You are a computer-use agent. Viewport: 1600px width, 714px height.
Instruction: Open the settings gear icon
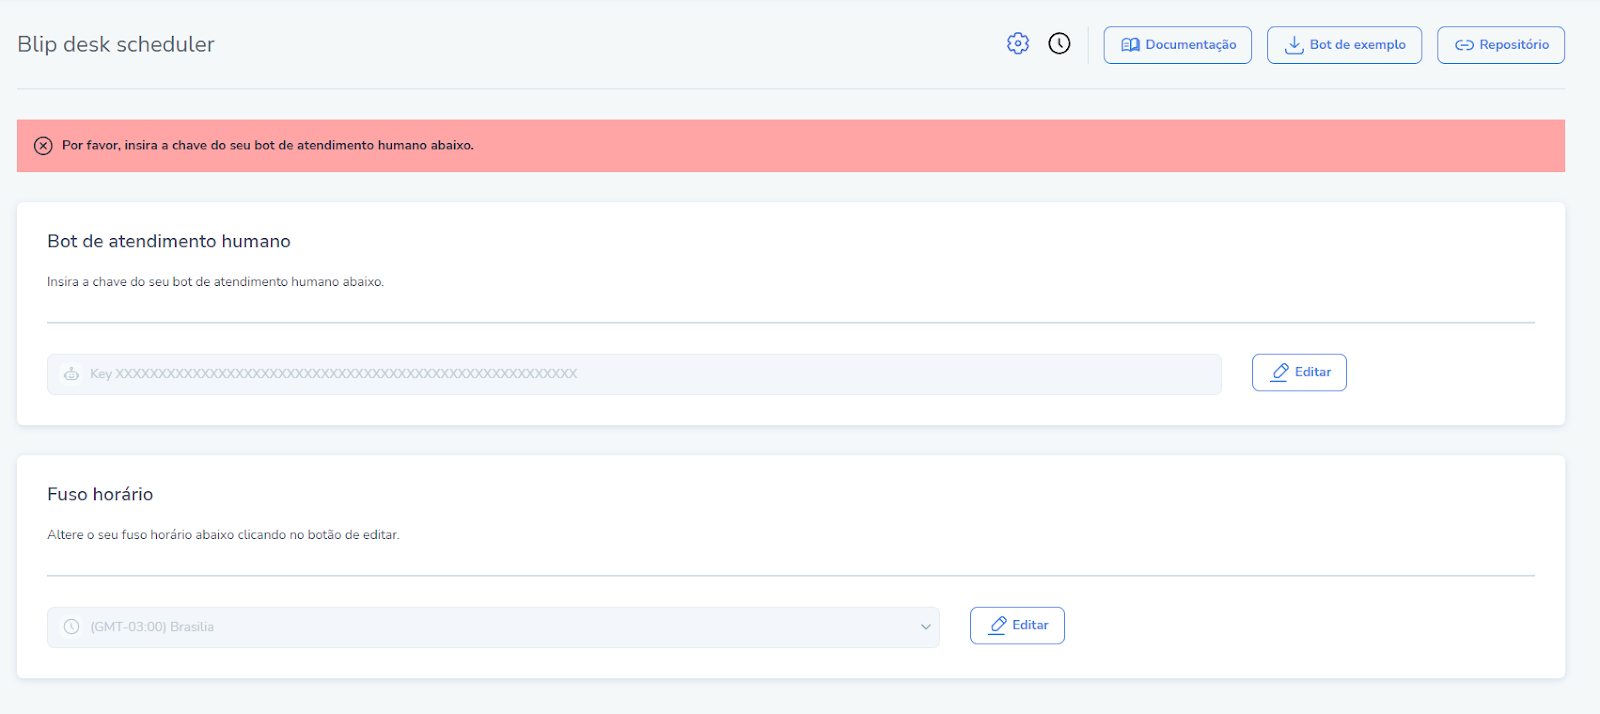pyautogui.click(x=1018, y=44)
